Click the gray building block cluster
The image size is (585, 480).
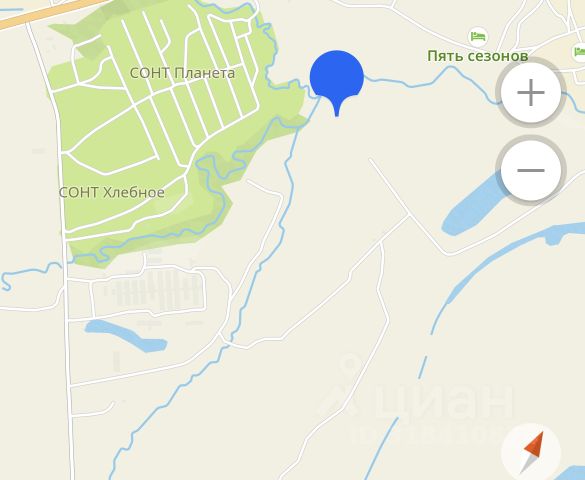tap(157, 289)
